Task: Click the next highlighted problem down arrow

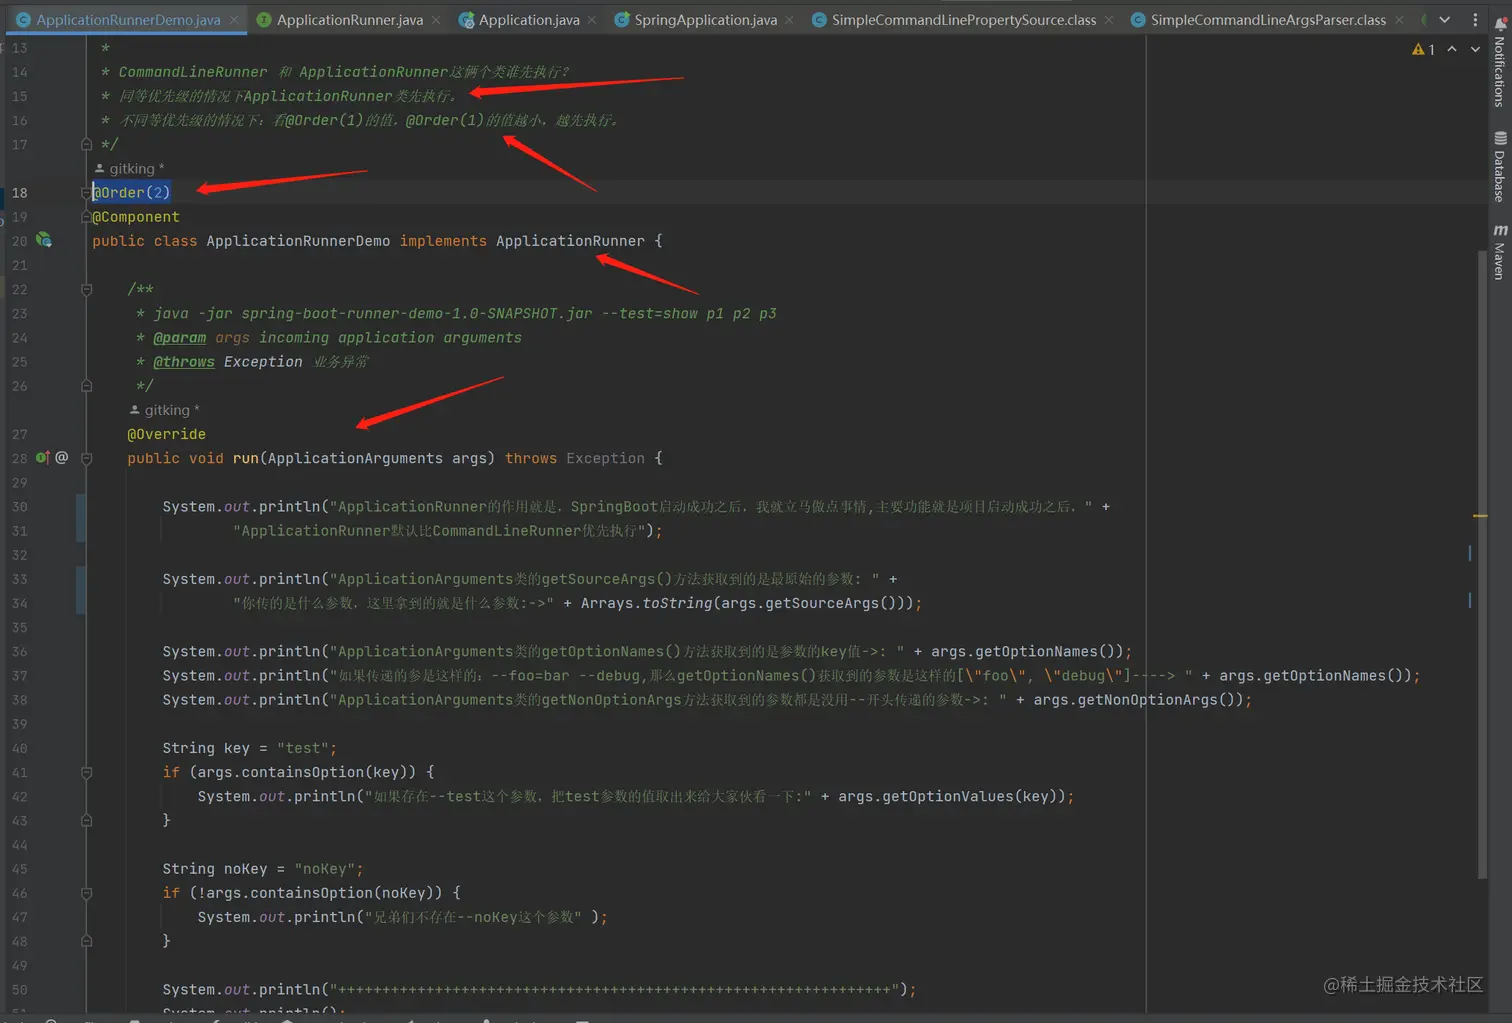Action: click(1474, 48)
